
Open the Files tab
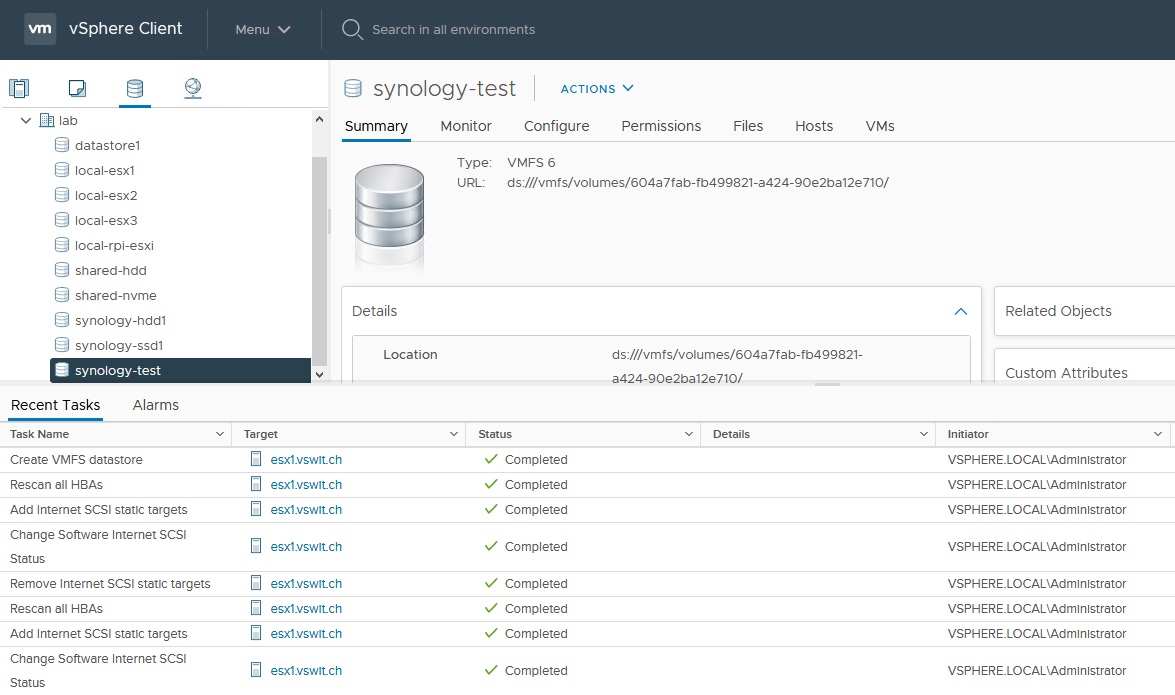(x=747, y=126)
